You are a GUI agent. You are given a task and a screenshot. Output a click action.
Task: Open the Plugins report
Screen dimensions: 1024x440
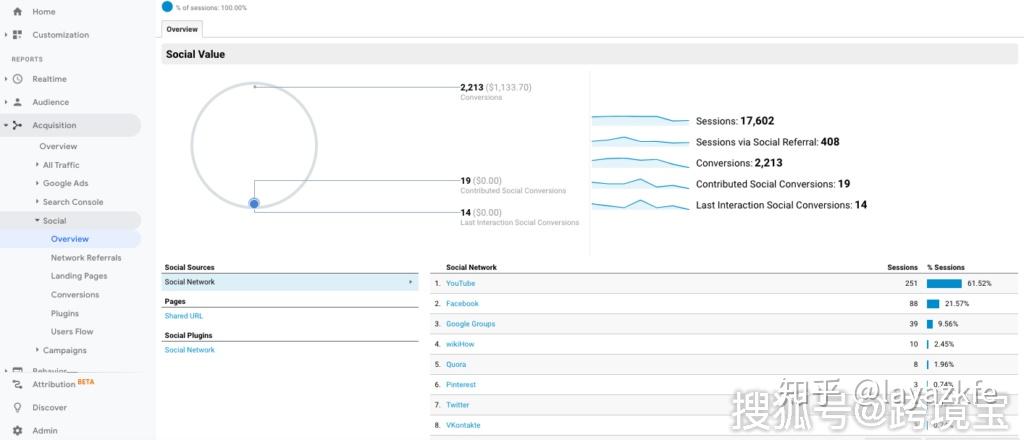coord(65,313)
